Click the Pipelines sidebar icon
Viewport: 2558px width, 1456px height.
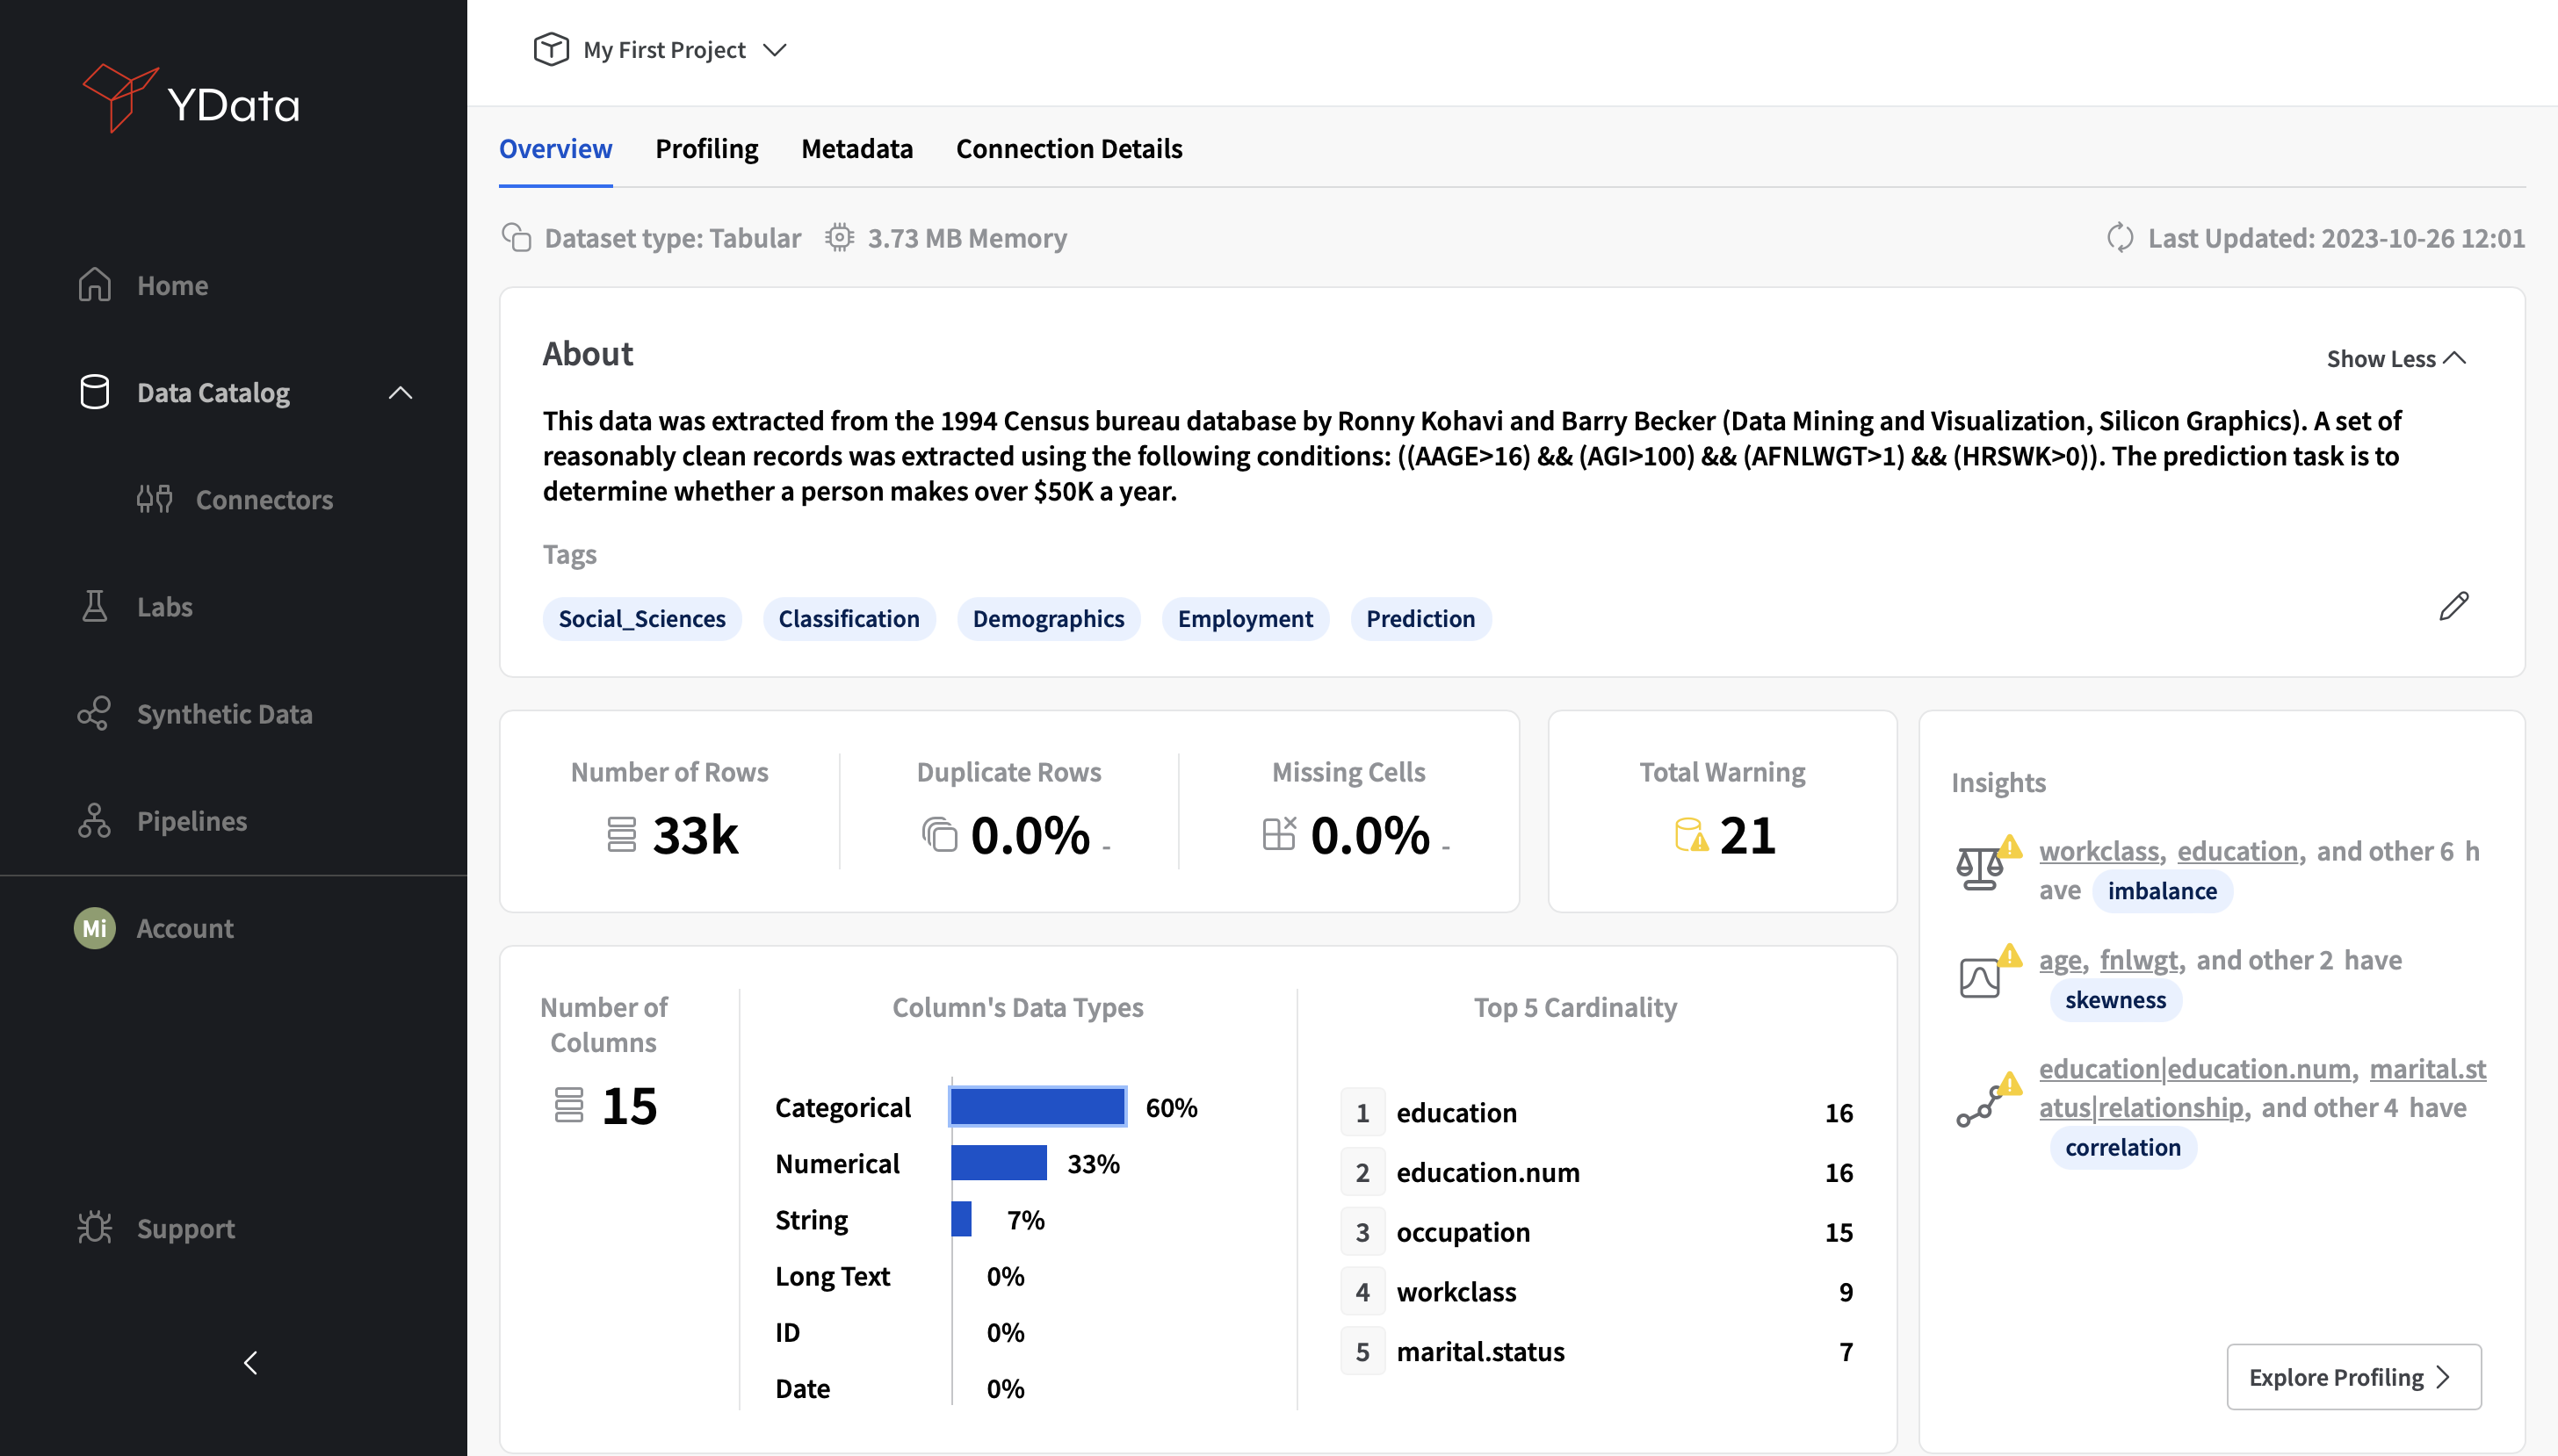coord(97,818)
